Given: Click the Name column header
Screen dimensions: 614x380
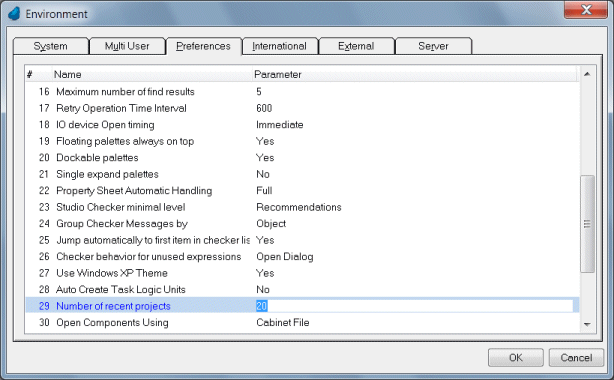Looking at the screenshot, I should [152, 74].
